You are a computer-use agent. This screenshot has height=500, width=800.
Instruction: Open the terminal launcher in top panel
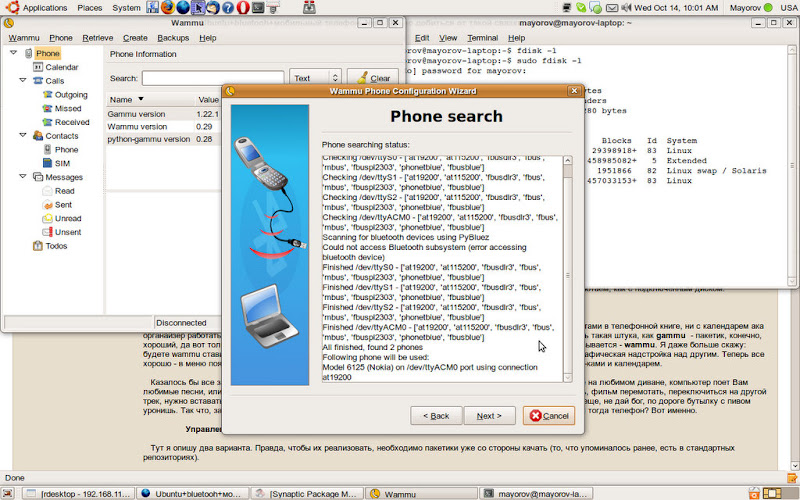click(258, 7)
